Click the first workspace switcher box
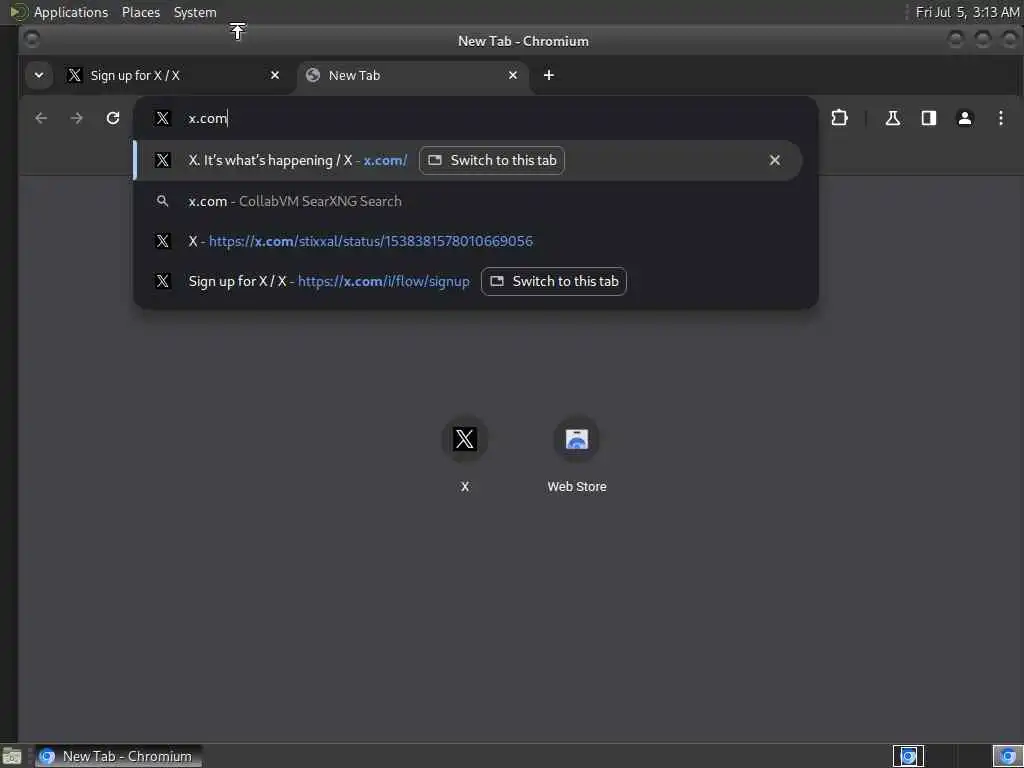The image size is (1024, 768). tap(908, 756)
